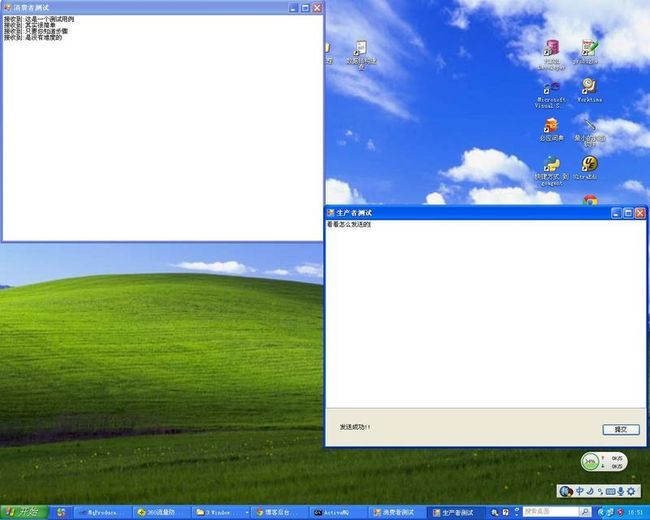This screenshot has height=520, width=650.
Task: Minimize the 消费者测试 consumer window
Action: [293, 8]
